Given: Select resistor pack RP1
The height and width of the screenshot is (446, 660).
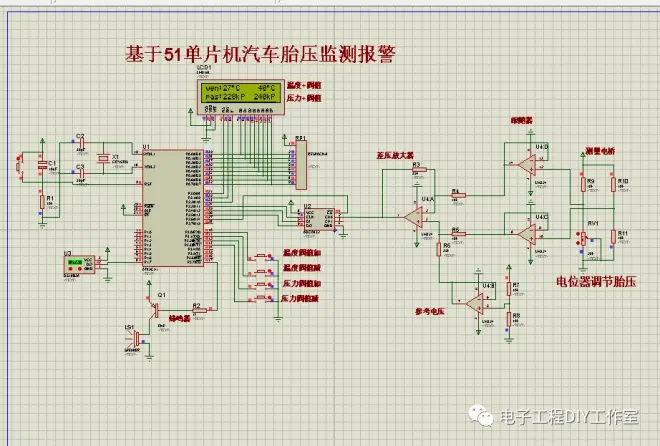Looking at the screenshot, I should click(x=301, y=165).
